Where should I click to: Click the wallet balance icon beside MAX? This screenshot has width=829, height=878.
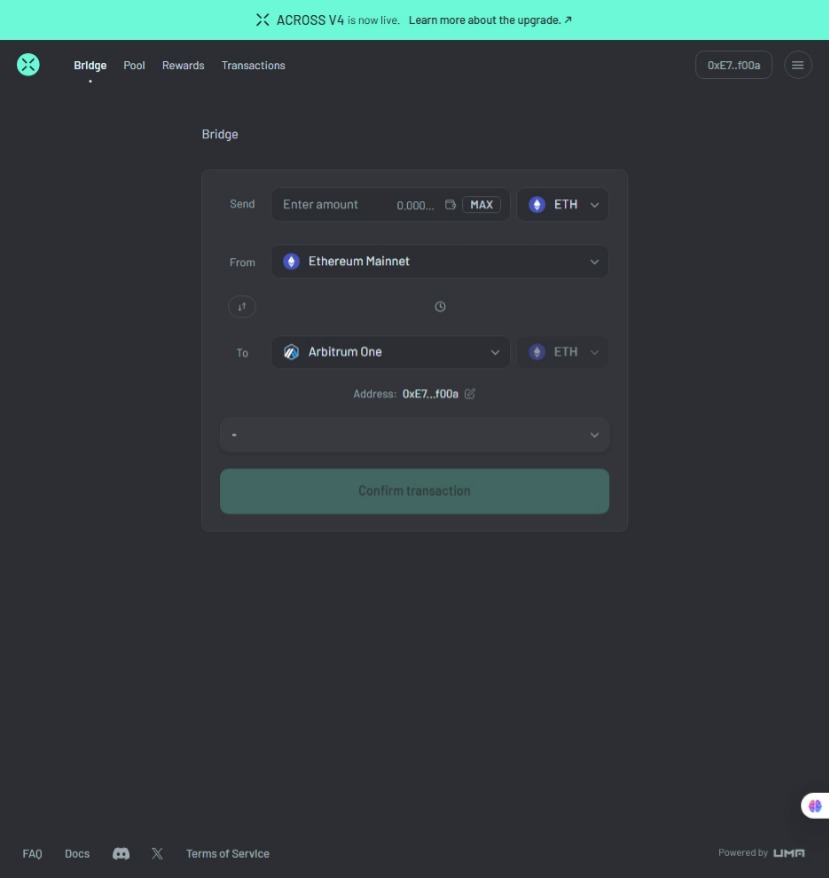450,204
